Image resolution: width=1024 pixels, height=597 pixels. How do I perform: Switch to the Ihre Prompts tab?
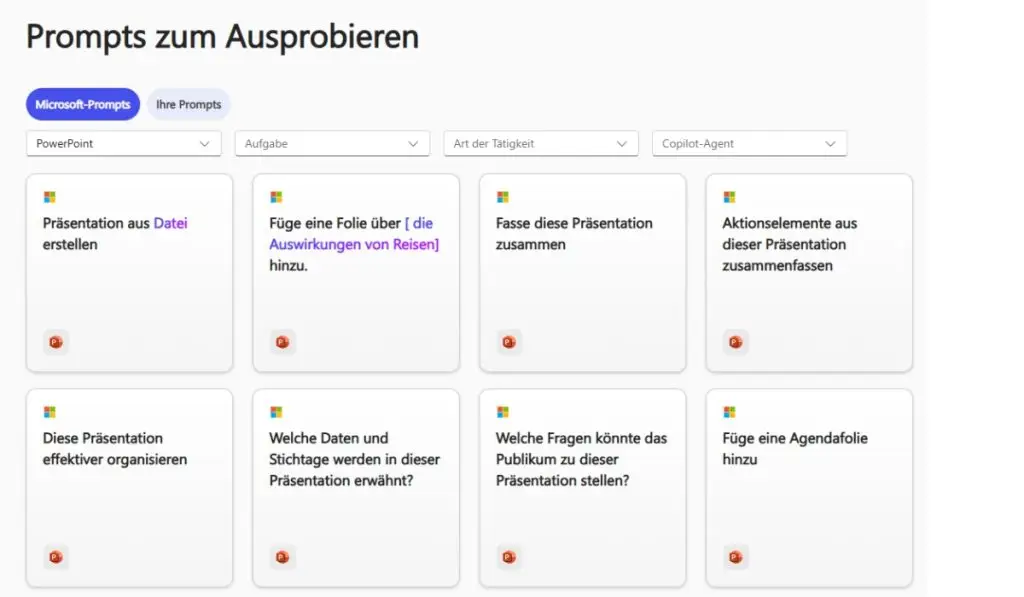click(189, 105)
